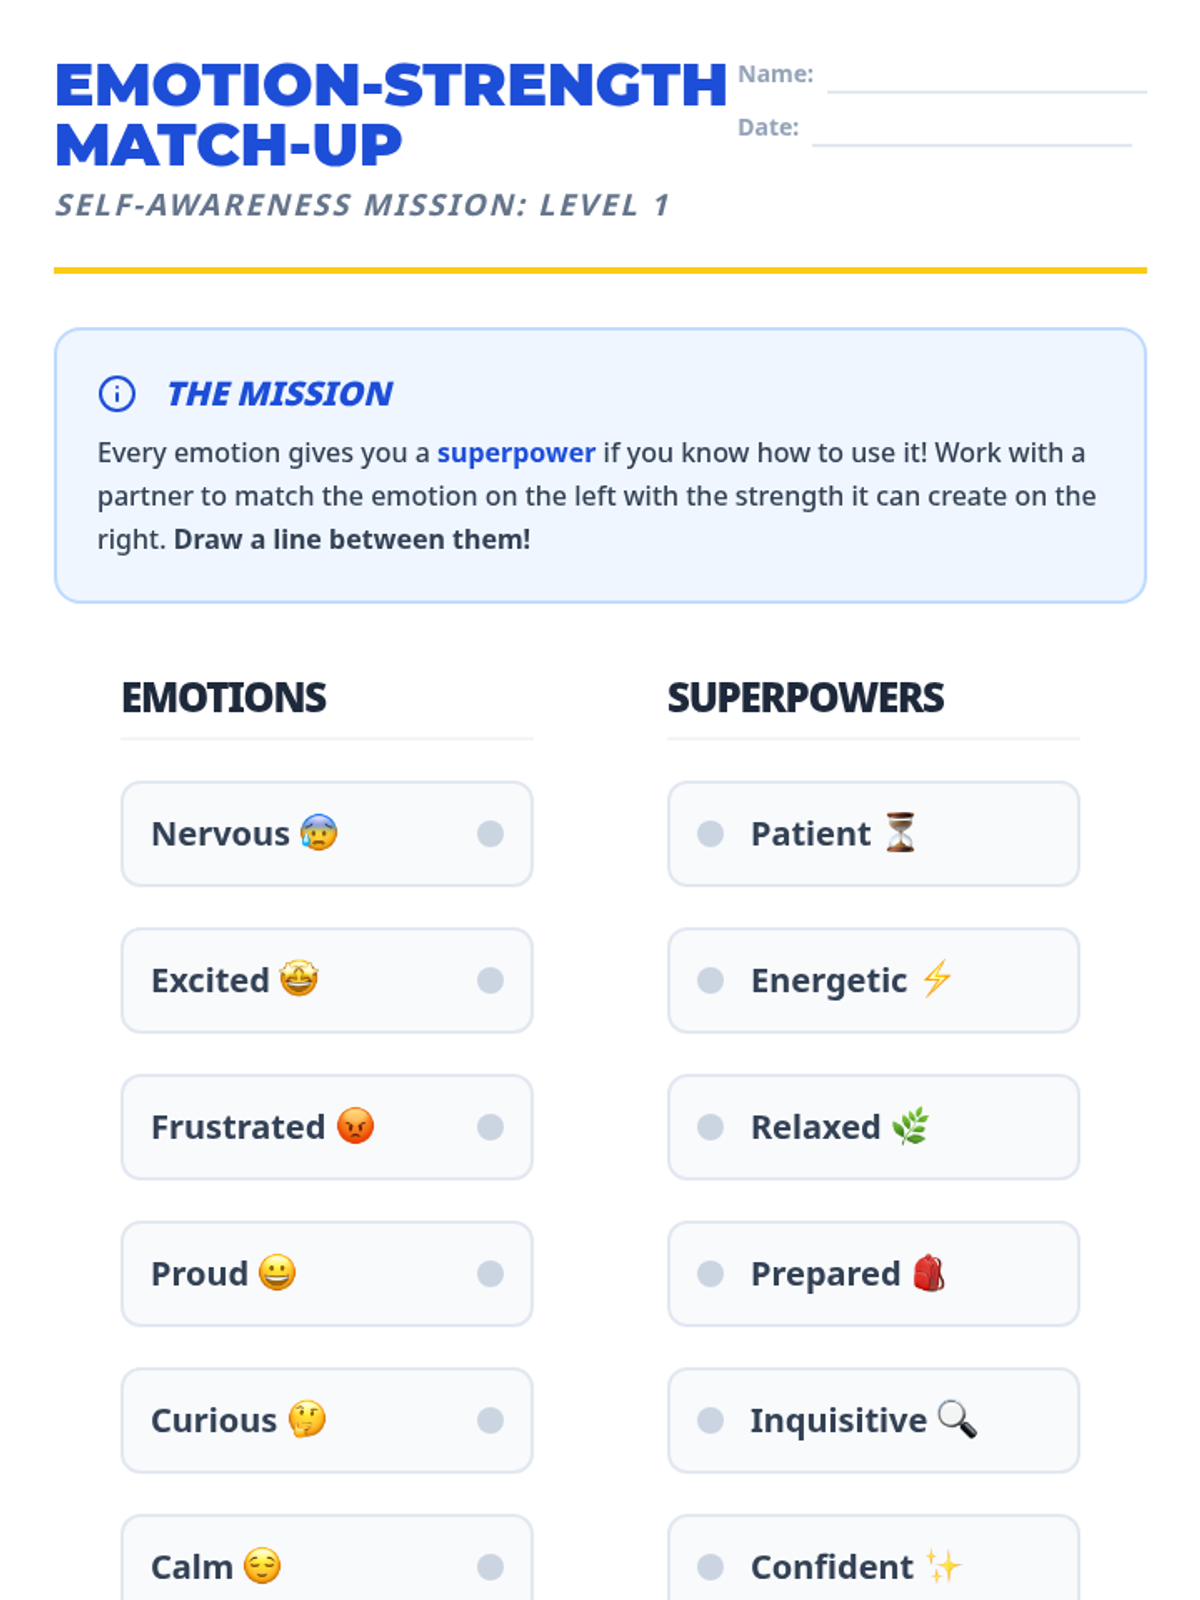Click the lightning bolt emoji by Energetic

tap(937, 979)
